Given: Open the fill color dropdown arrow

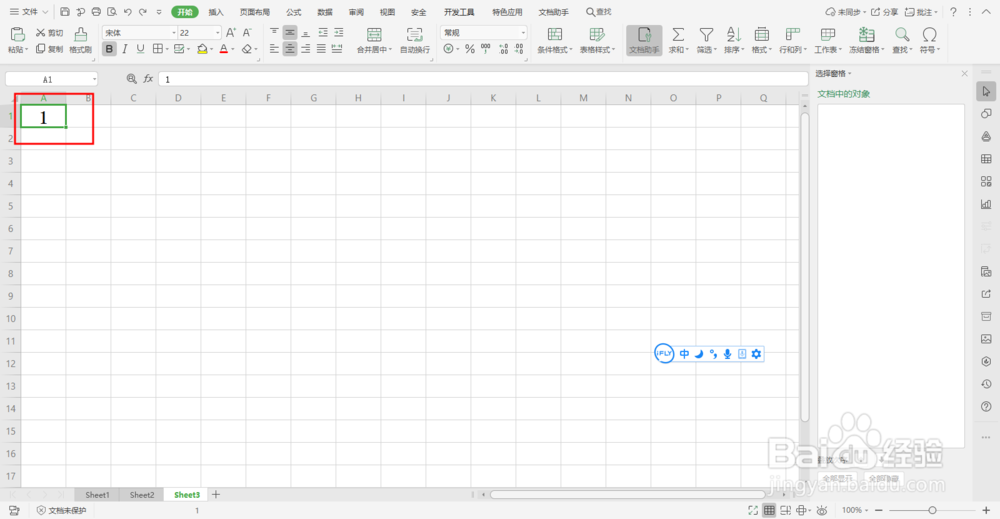Looking at the screenshot, I should [x=212, y=49].
